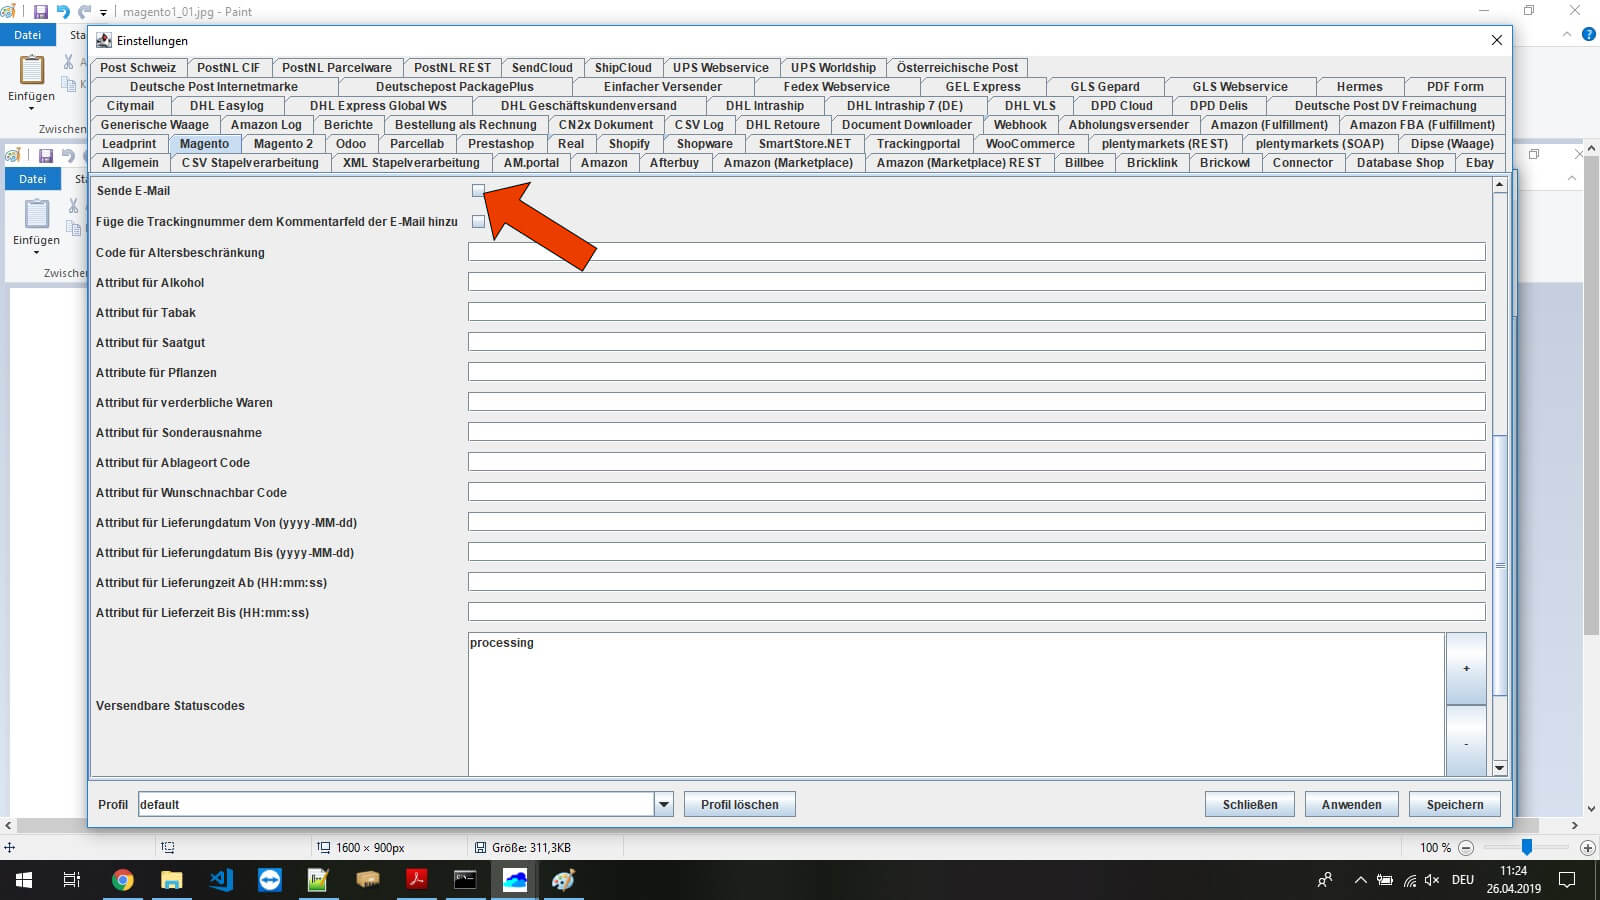
Task: Expand the Einfügen dropdown in the top Paint ribbon
Action: pos(32,108)
